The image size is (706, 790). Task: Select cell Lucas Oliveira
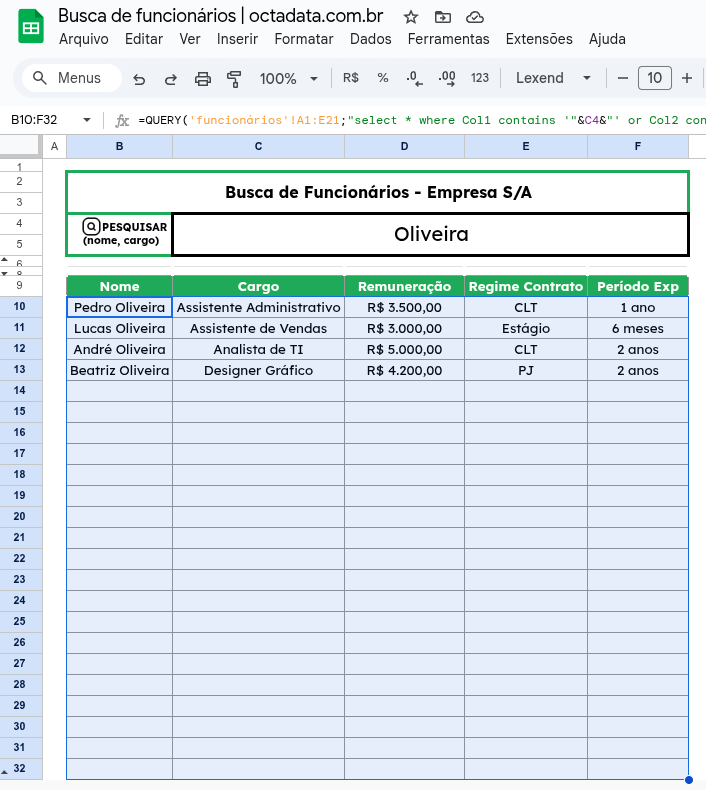click(x=119, y=328)
